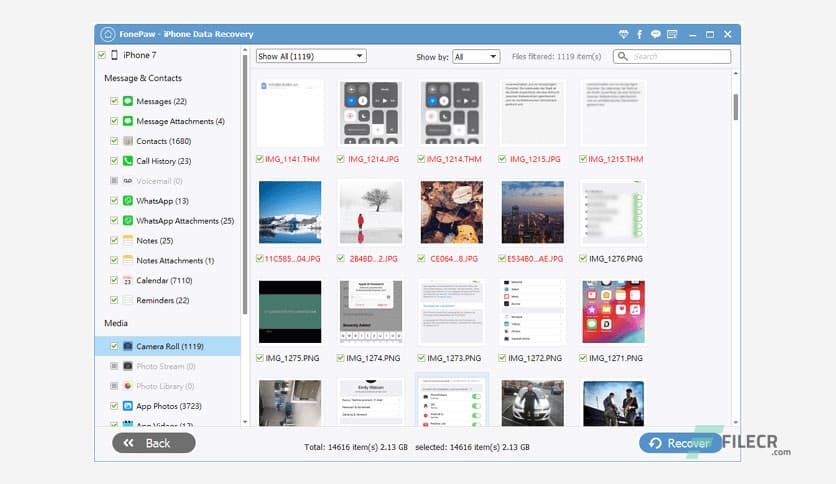This screenshot has width=836, height=484.
Task: Select the Notes icon
Action: 128,240
